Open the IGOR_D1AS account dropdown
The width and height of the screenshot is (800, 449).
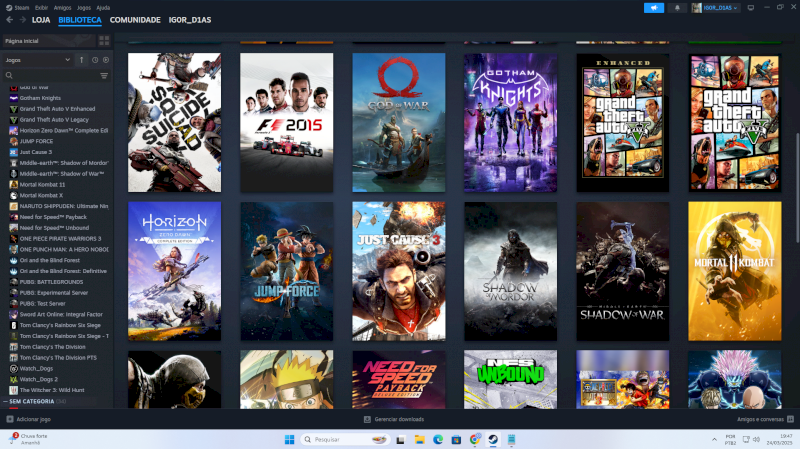[715, 8]
